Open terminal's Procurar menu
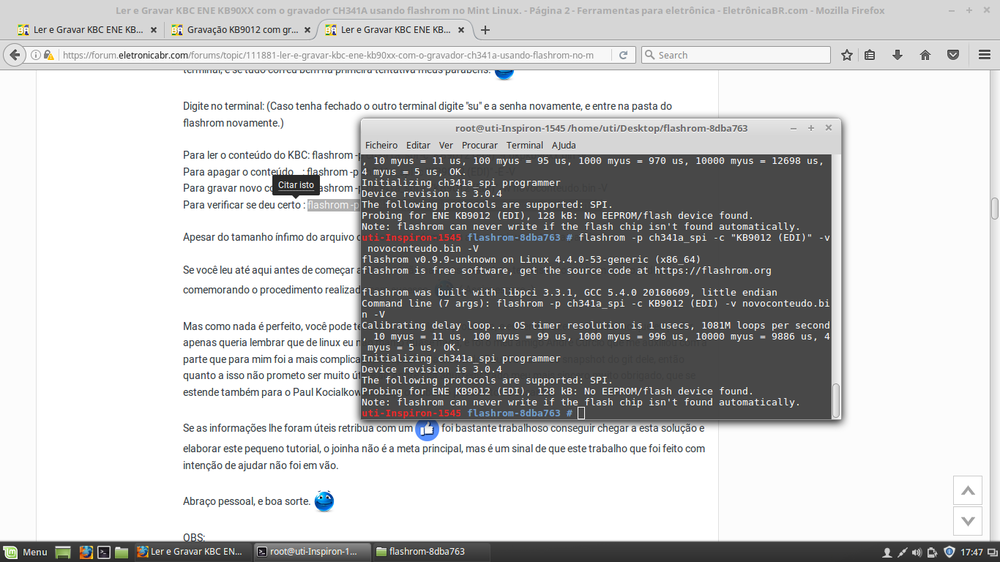The image size is (1000, 562). coord(479,145)
